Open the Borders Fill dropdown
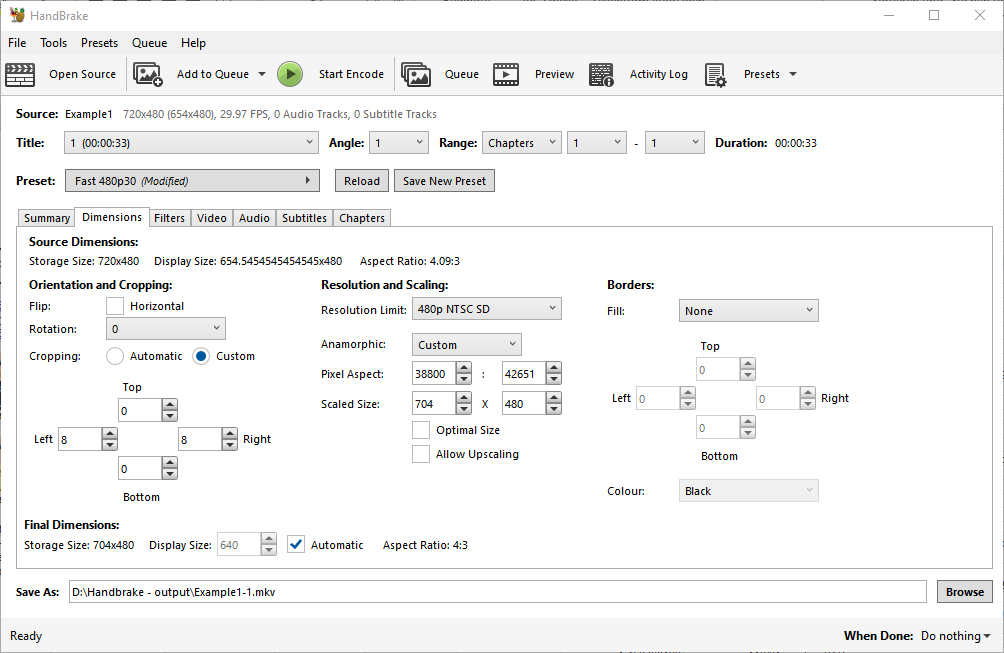Image resolution: width=1004 pixels, height=653 pixels. [x=749, y=311]
